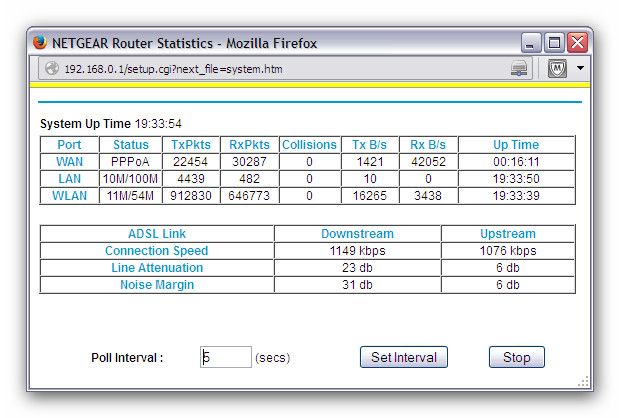Click the Stop button

[516, 357]
